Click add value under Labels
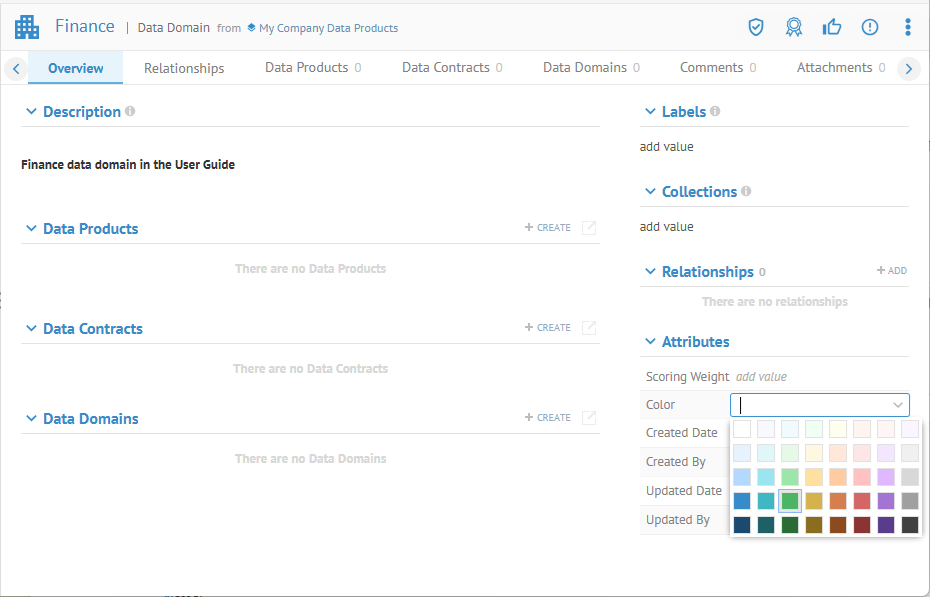This screenshot has width=930, height=597. (x=667, y=147)
